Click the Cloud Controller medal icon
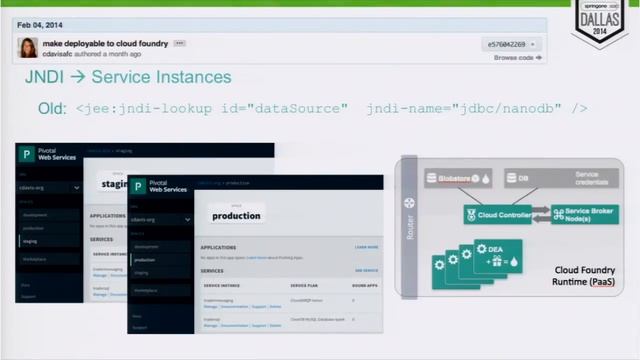This screenshot has width=640, height=360. click(471, 215)
